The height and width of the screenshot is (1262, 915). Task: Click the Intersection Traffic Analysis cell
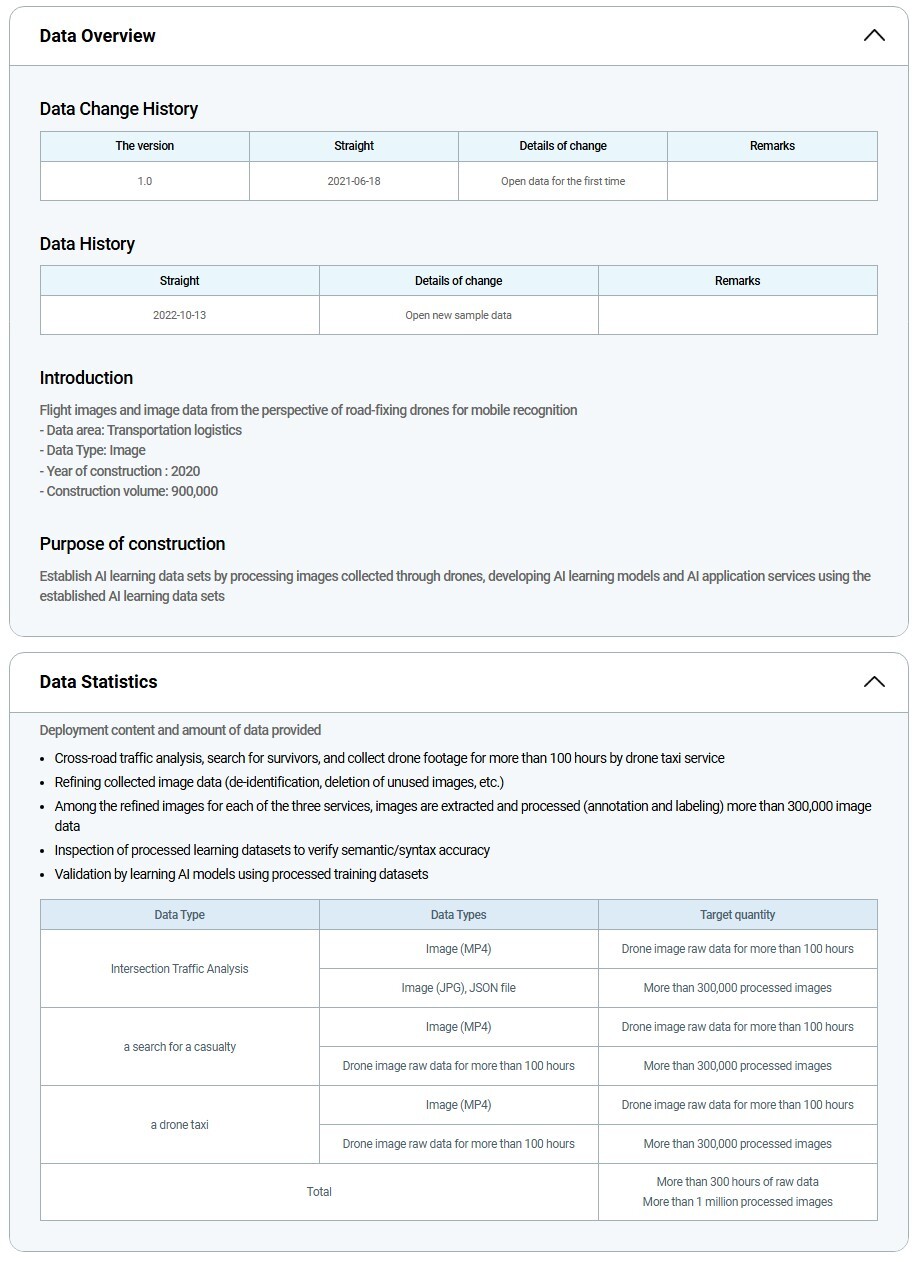pos(180,969)
